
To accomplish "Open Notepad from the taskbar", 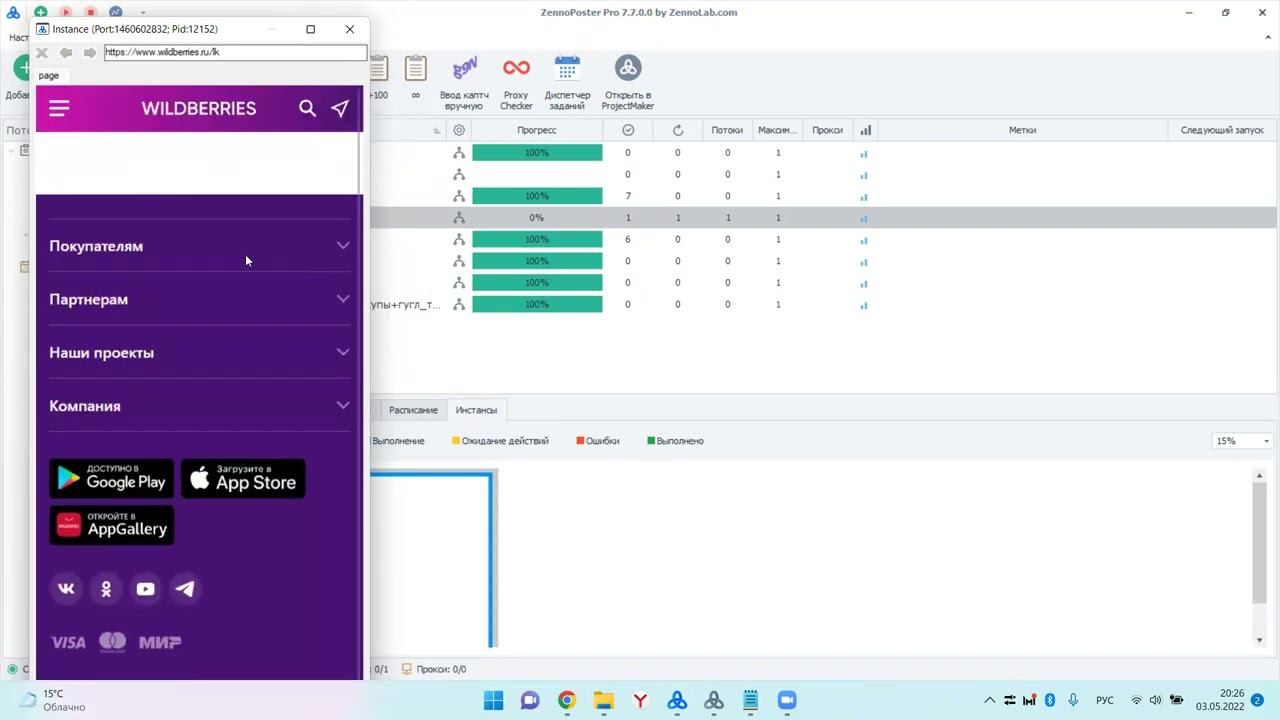I will point(750,700).
